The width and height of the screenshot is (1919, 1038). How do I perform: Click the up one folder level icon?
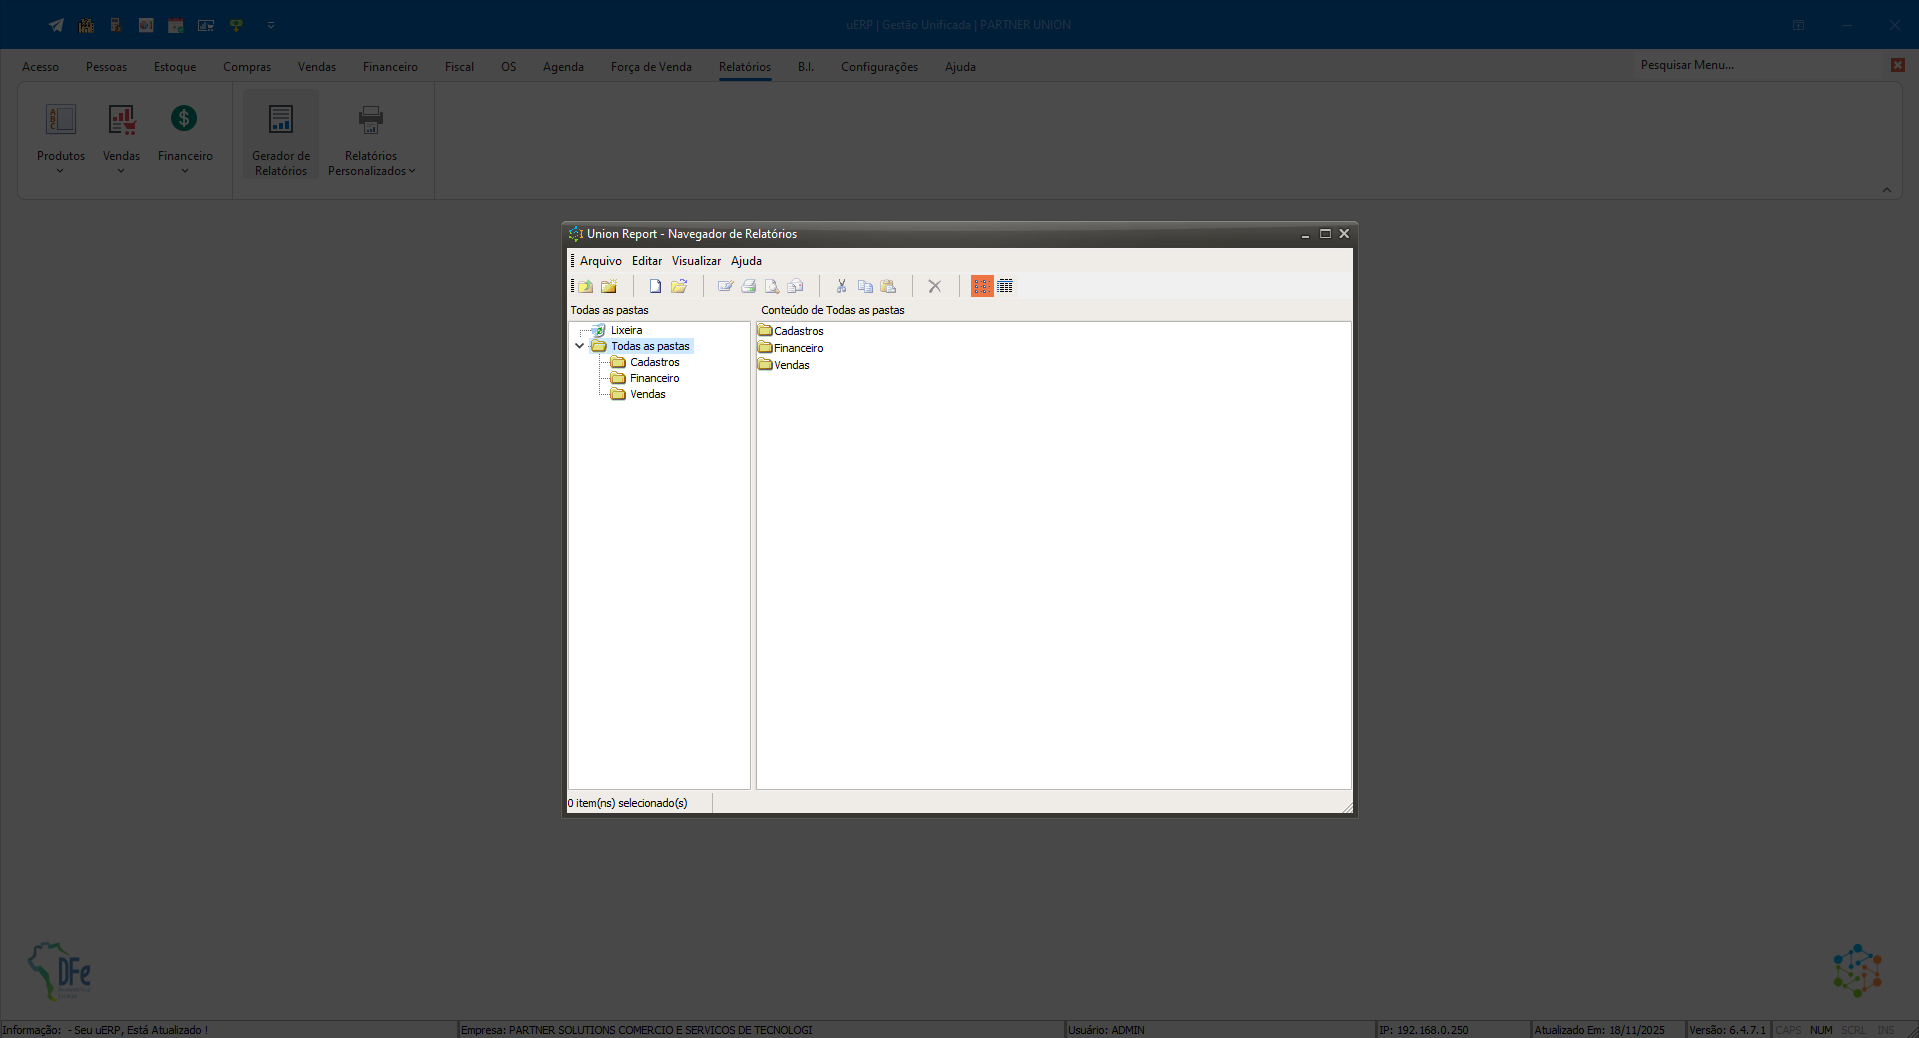tap(585, 287)
